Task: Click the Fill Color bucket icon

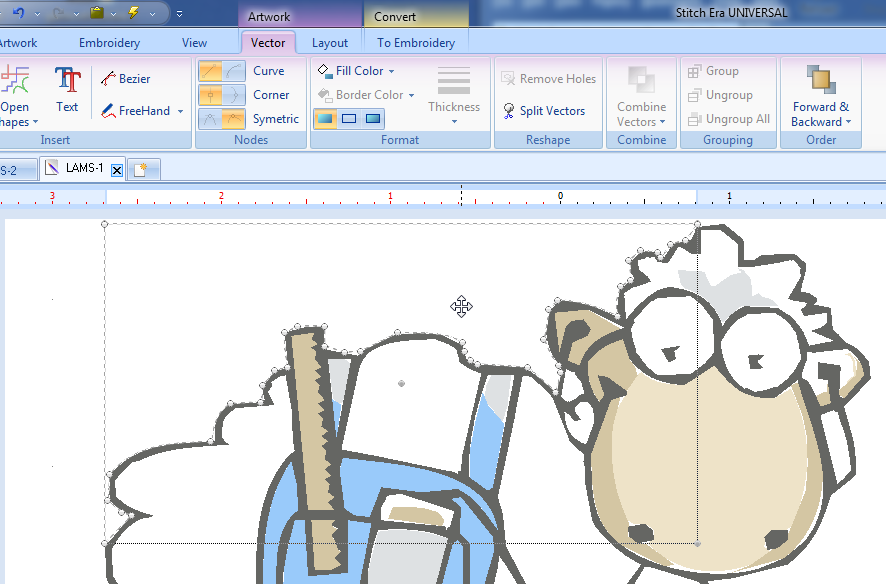Action: coord(325,71)
